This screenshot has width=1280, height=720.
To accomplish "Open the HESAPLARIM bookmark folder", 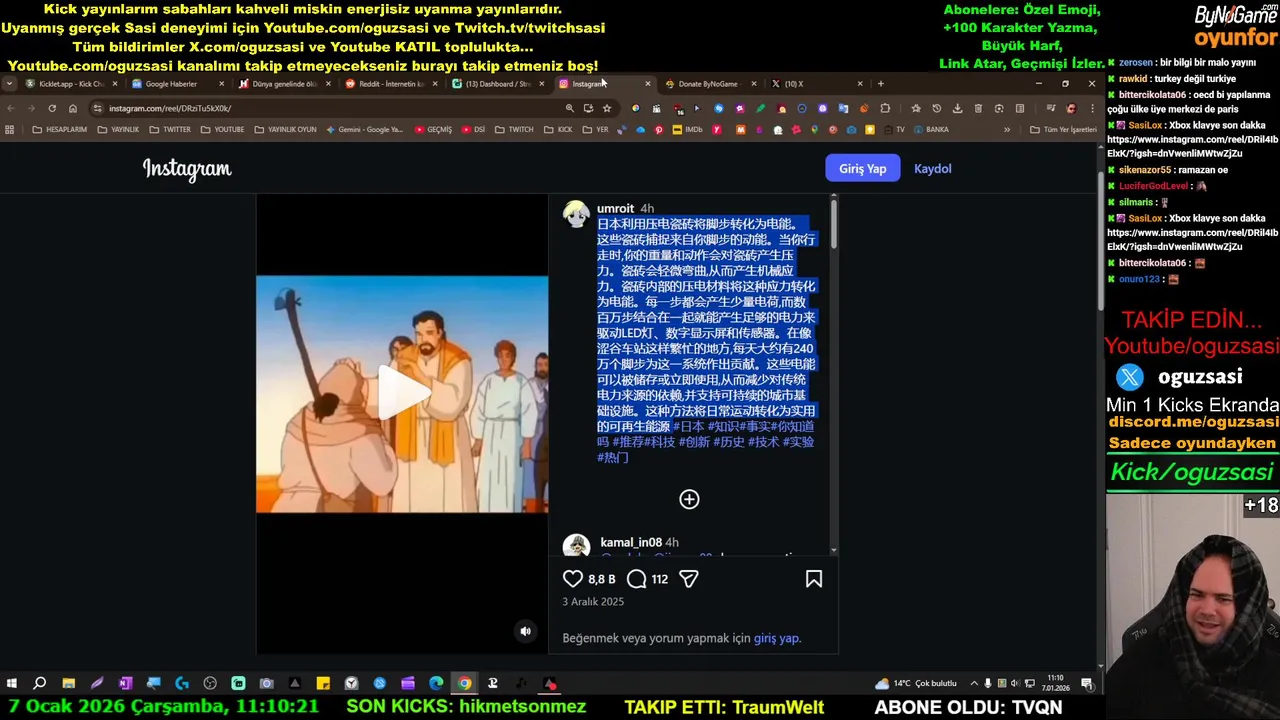I will [59, 129].
